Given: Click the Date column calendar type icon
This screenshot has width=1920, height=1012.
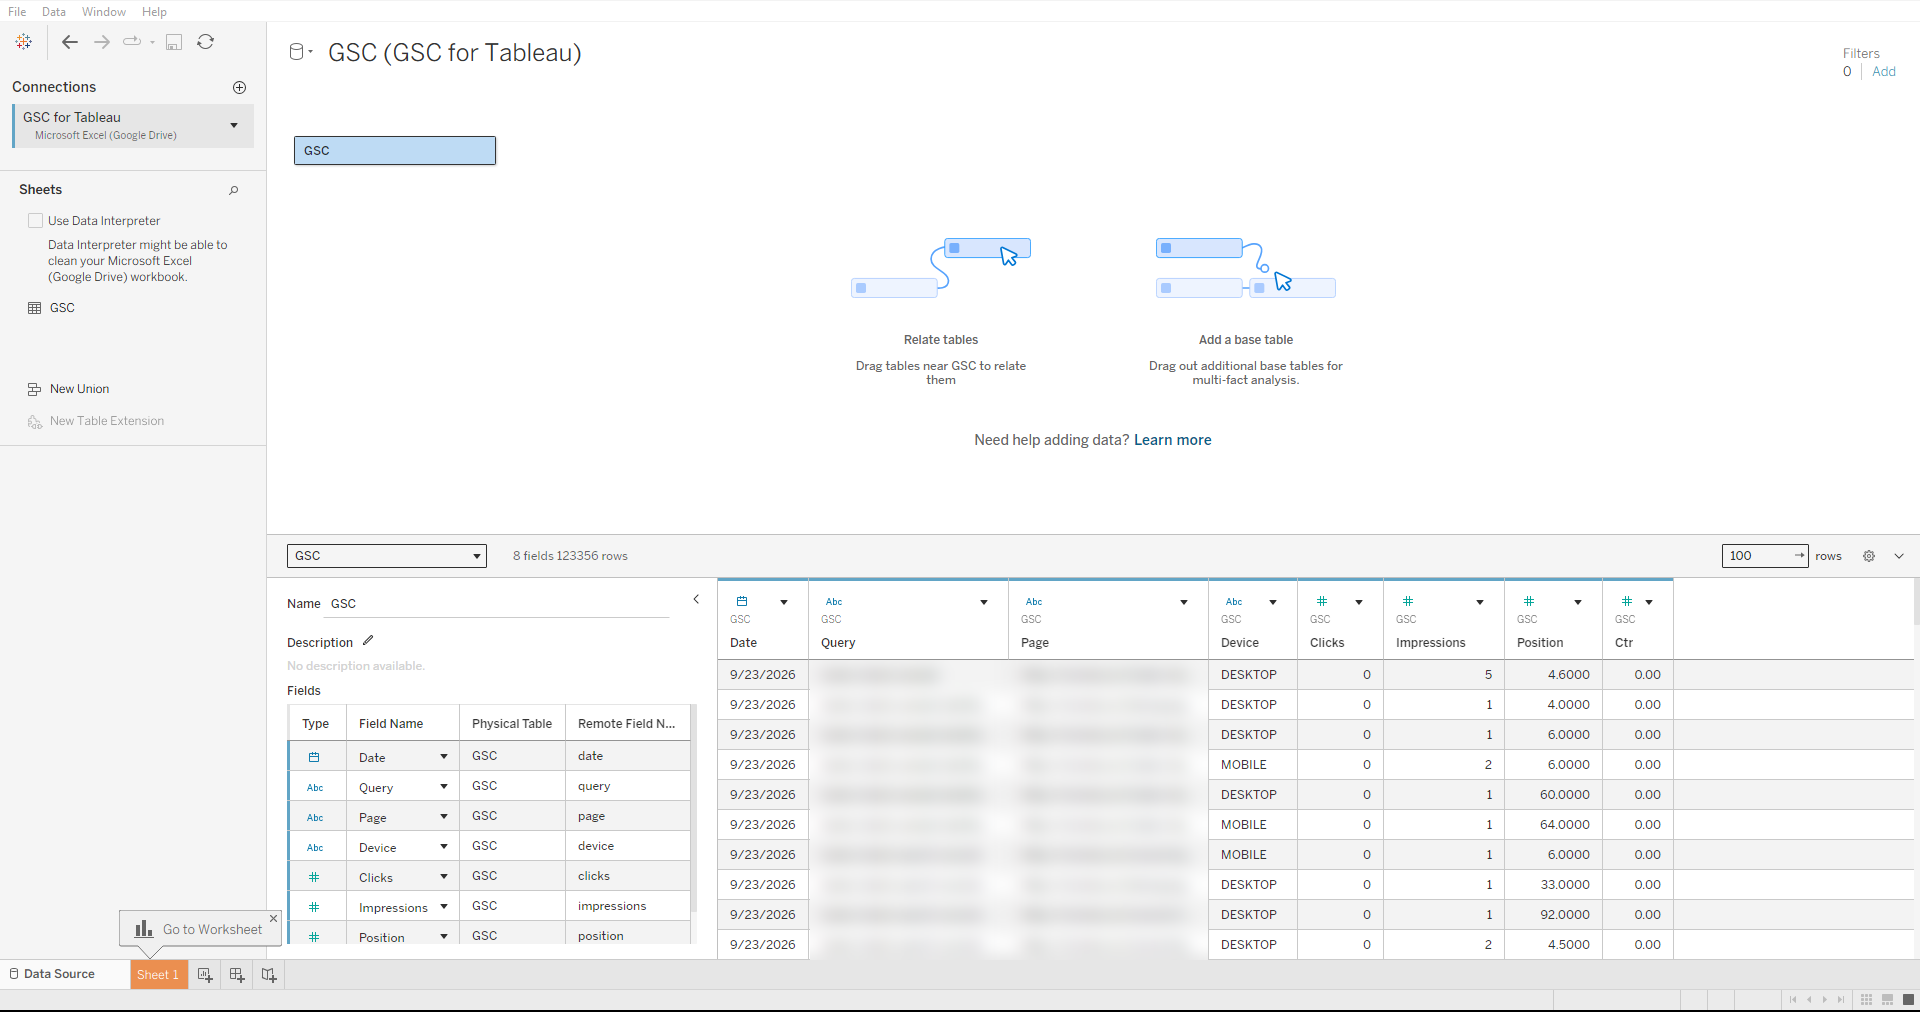Looking at the screenshot, I should [742, 602].
